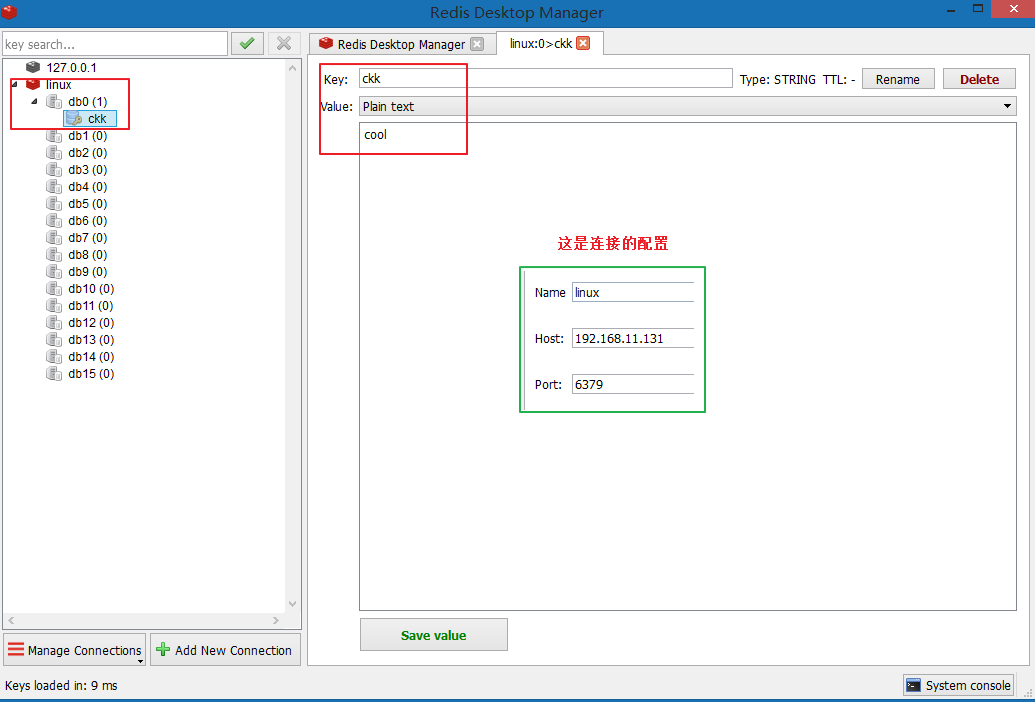Click tree horizontal scrollbar left arrow
1035x702 pixels.
coord(11,620)
